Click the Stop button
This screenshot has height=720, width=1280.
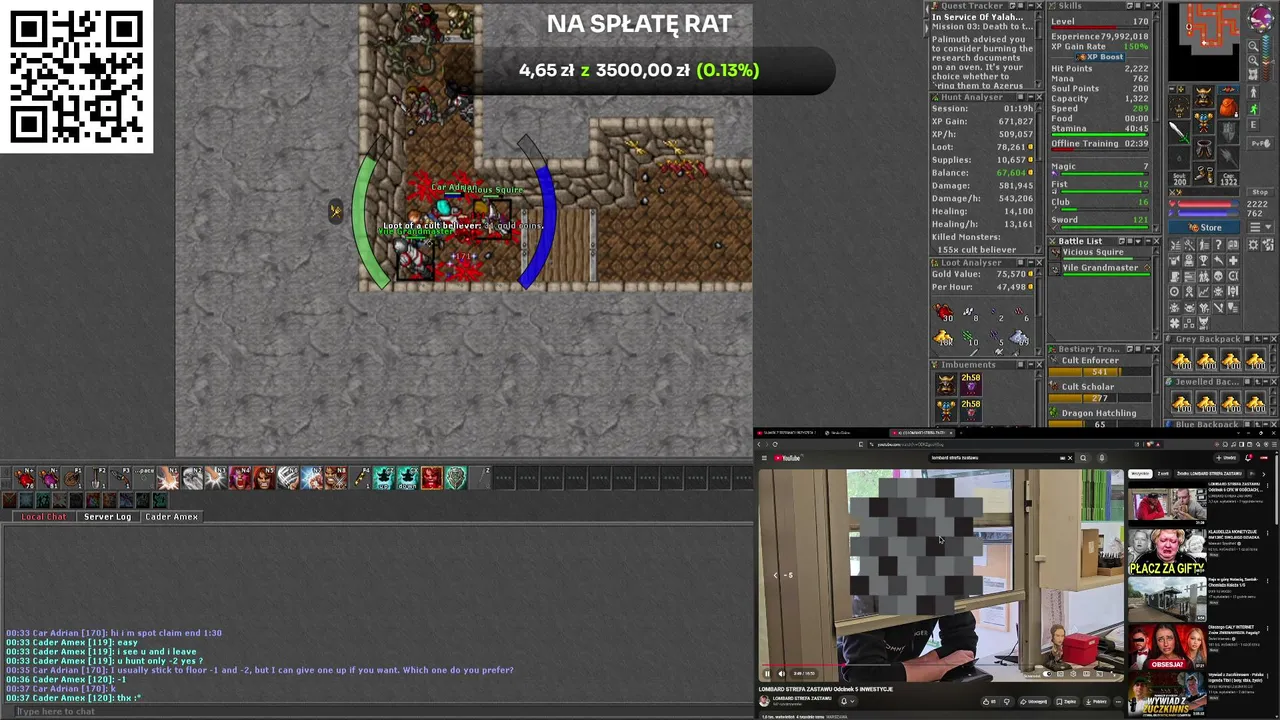coord(1260,192)
